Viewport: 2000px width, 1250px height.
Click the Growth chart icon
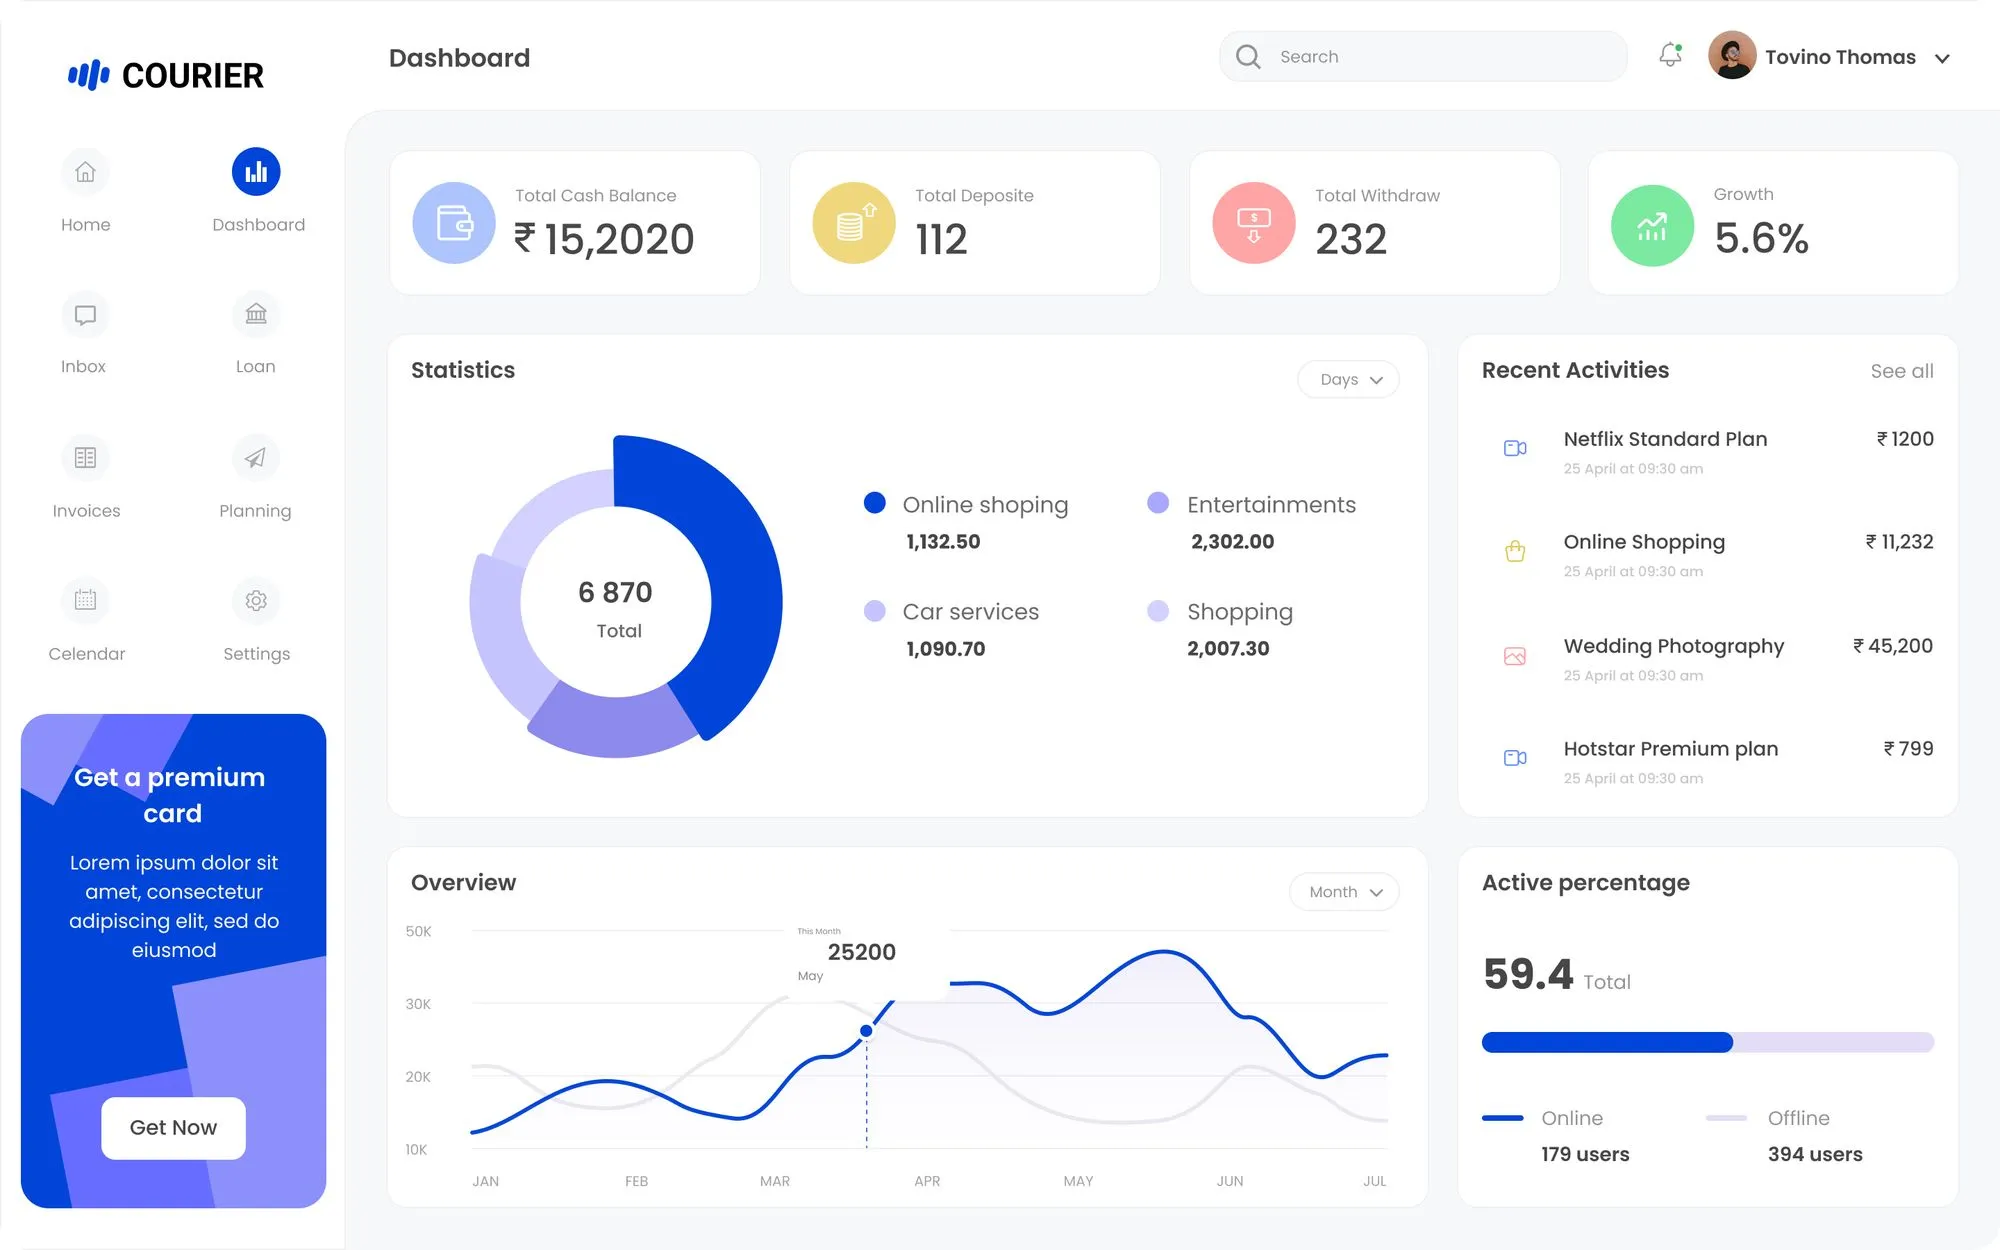coord(1652,226)
